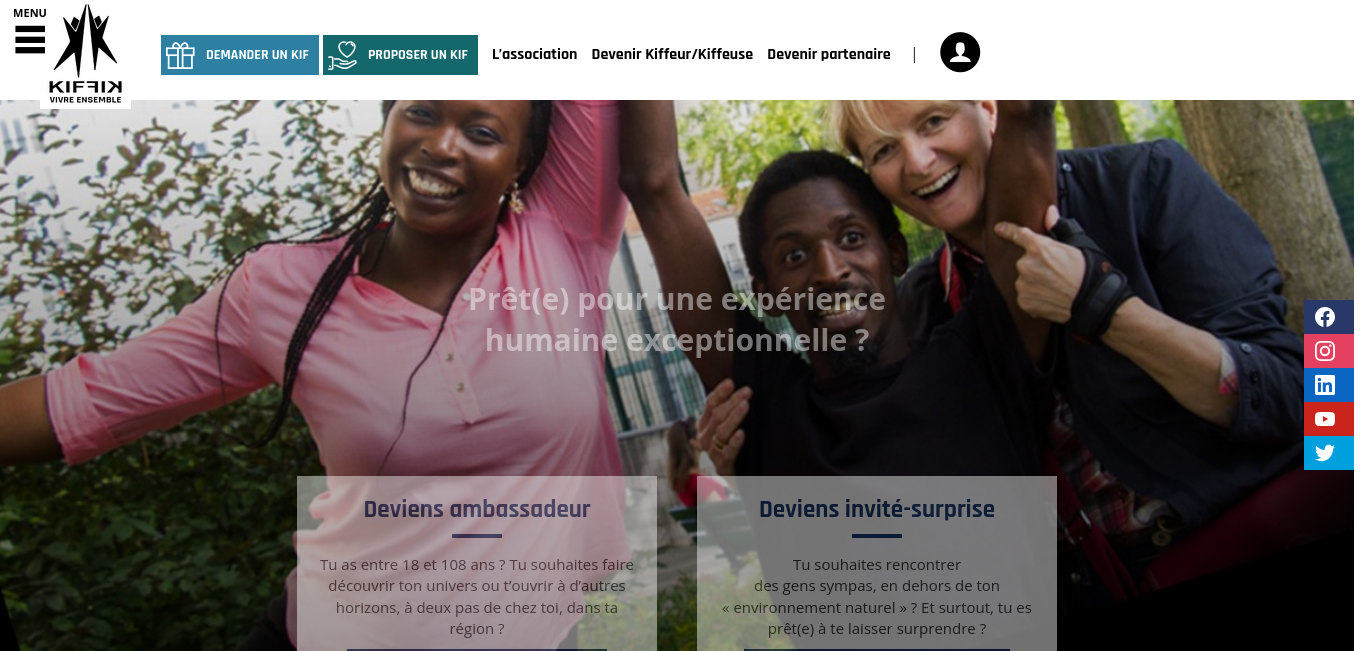Screen dimensions: 1366x651
Task: Open the Facebook social link
Action: 1325,317
